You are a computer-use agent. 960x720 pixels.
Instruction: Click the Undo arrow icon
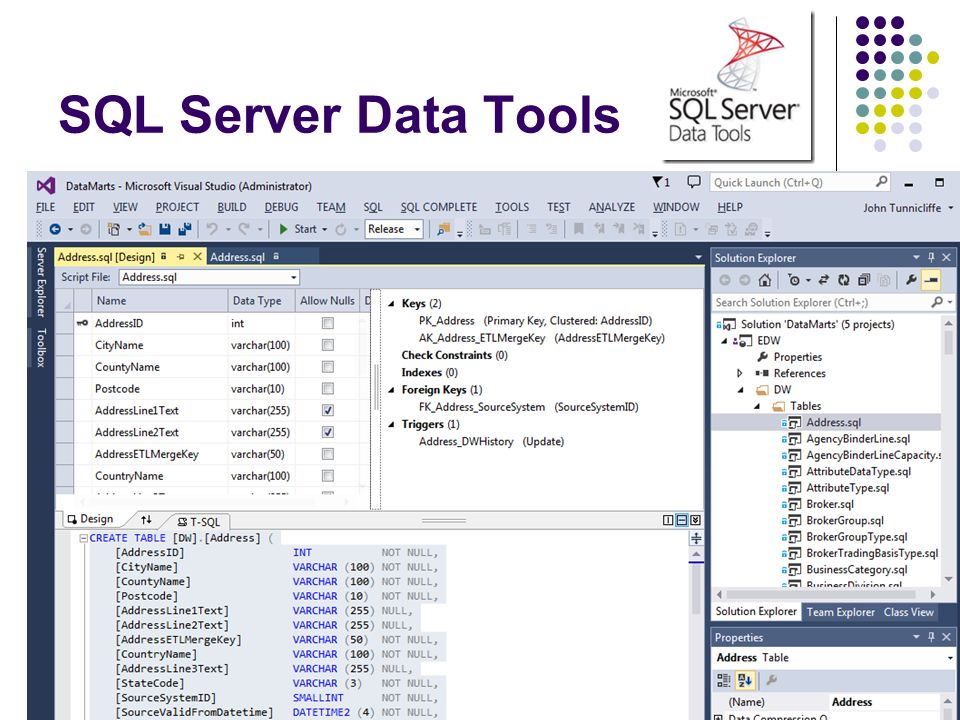point(212,229)
